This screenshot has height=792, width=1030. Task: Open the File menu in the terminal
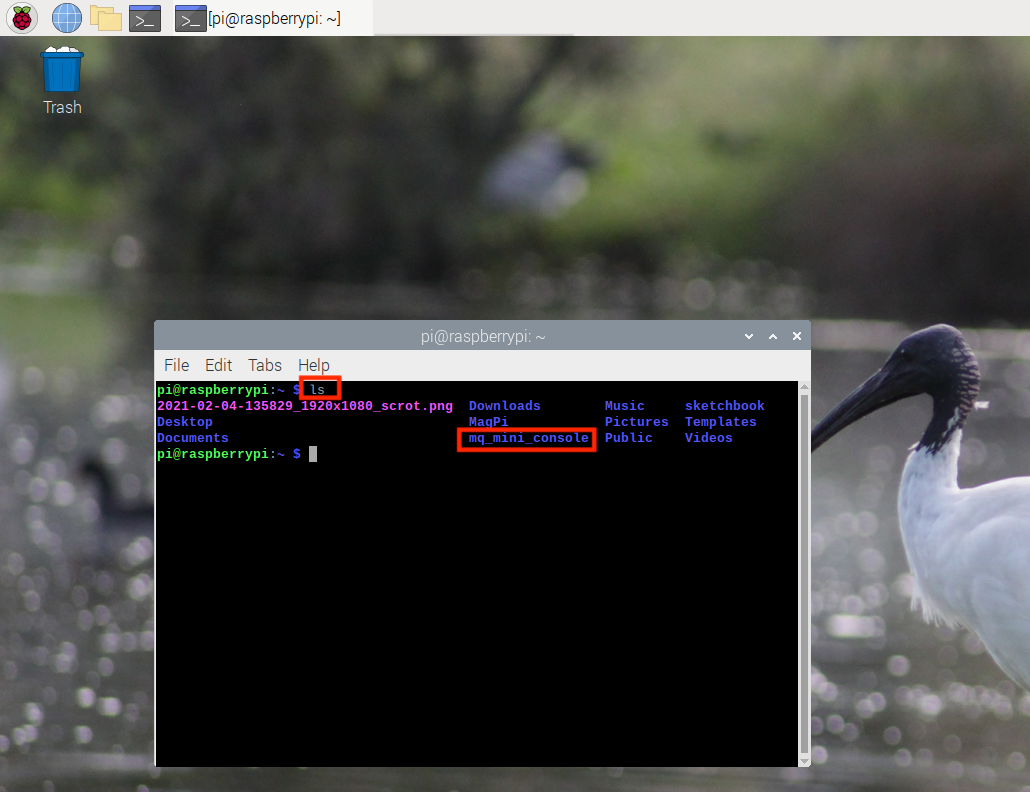click(x=176, y=365)
